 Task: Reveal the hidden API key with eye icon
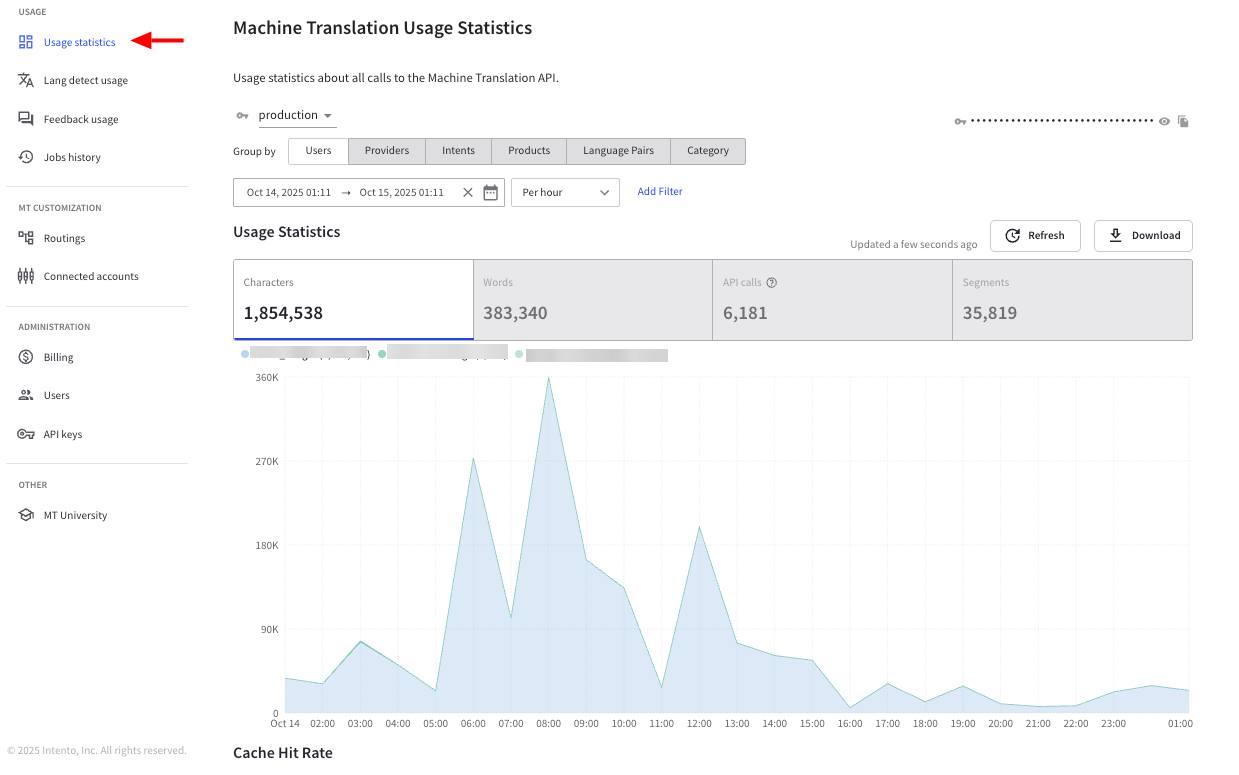[1164, 121]
